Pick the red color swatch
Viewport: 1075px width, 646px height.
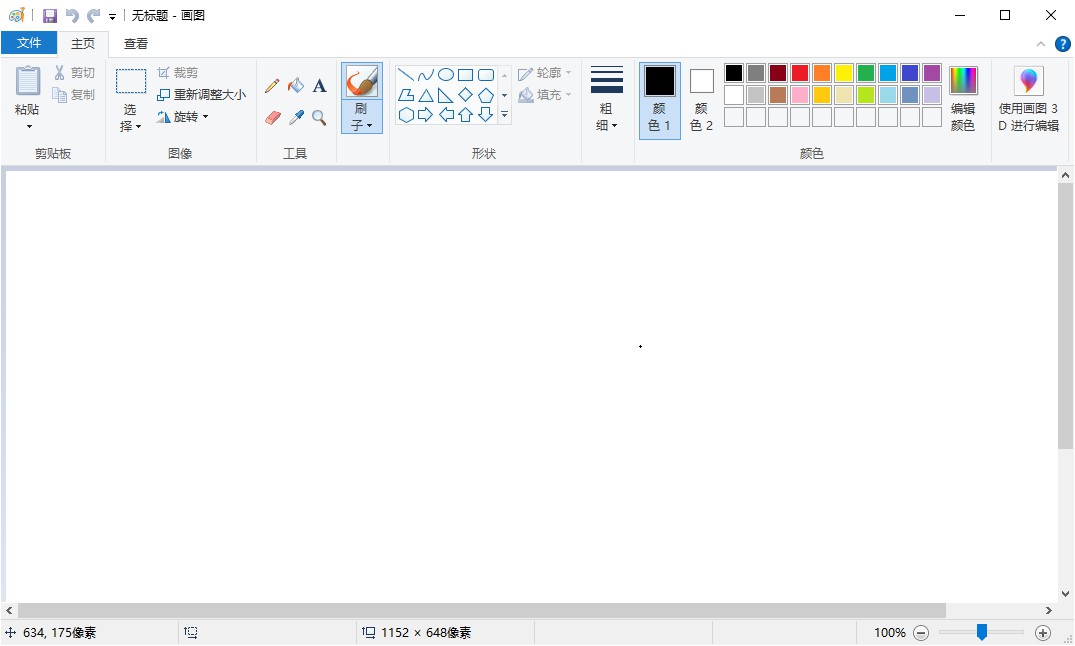[800, 73]
